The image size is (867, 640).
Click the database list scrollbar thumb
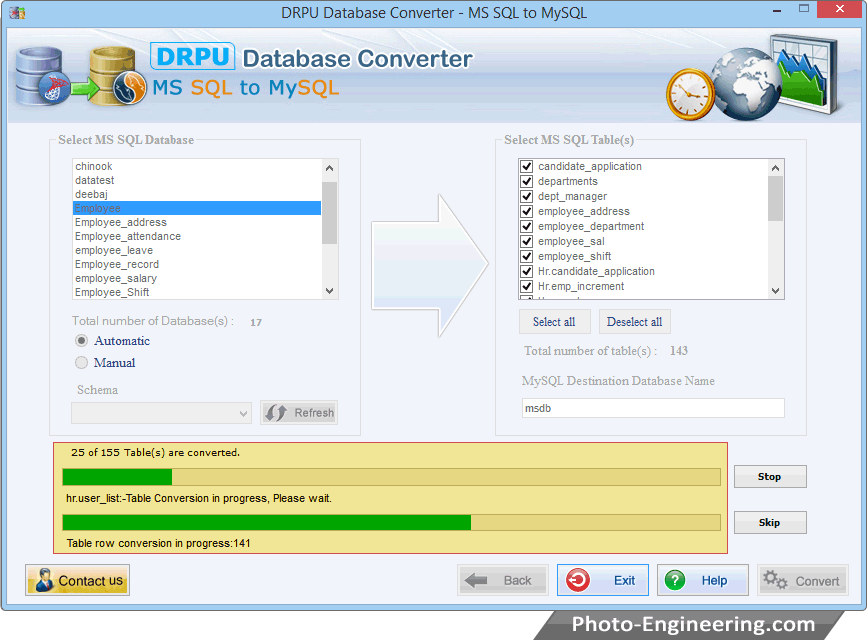tap(330, 213)
